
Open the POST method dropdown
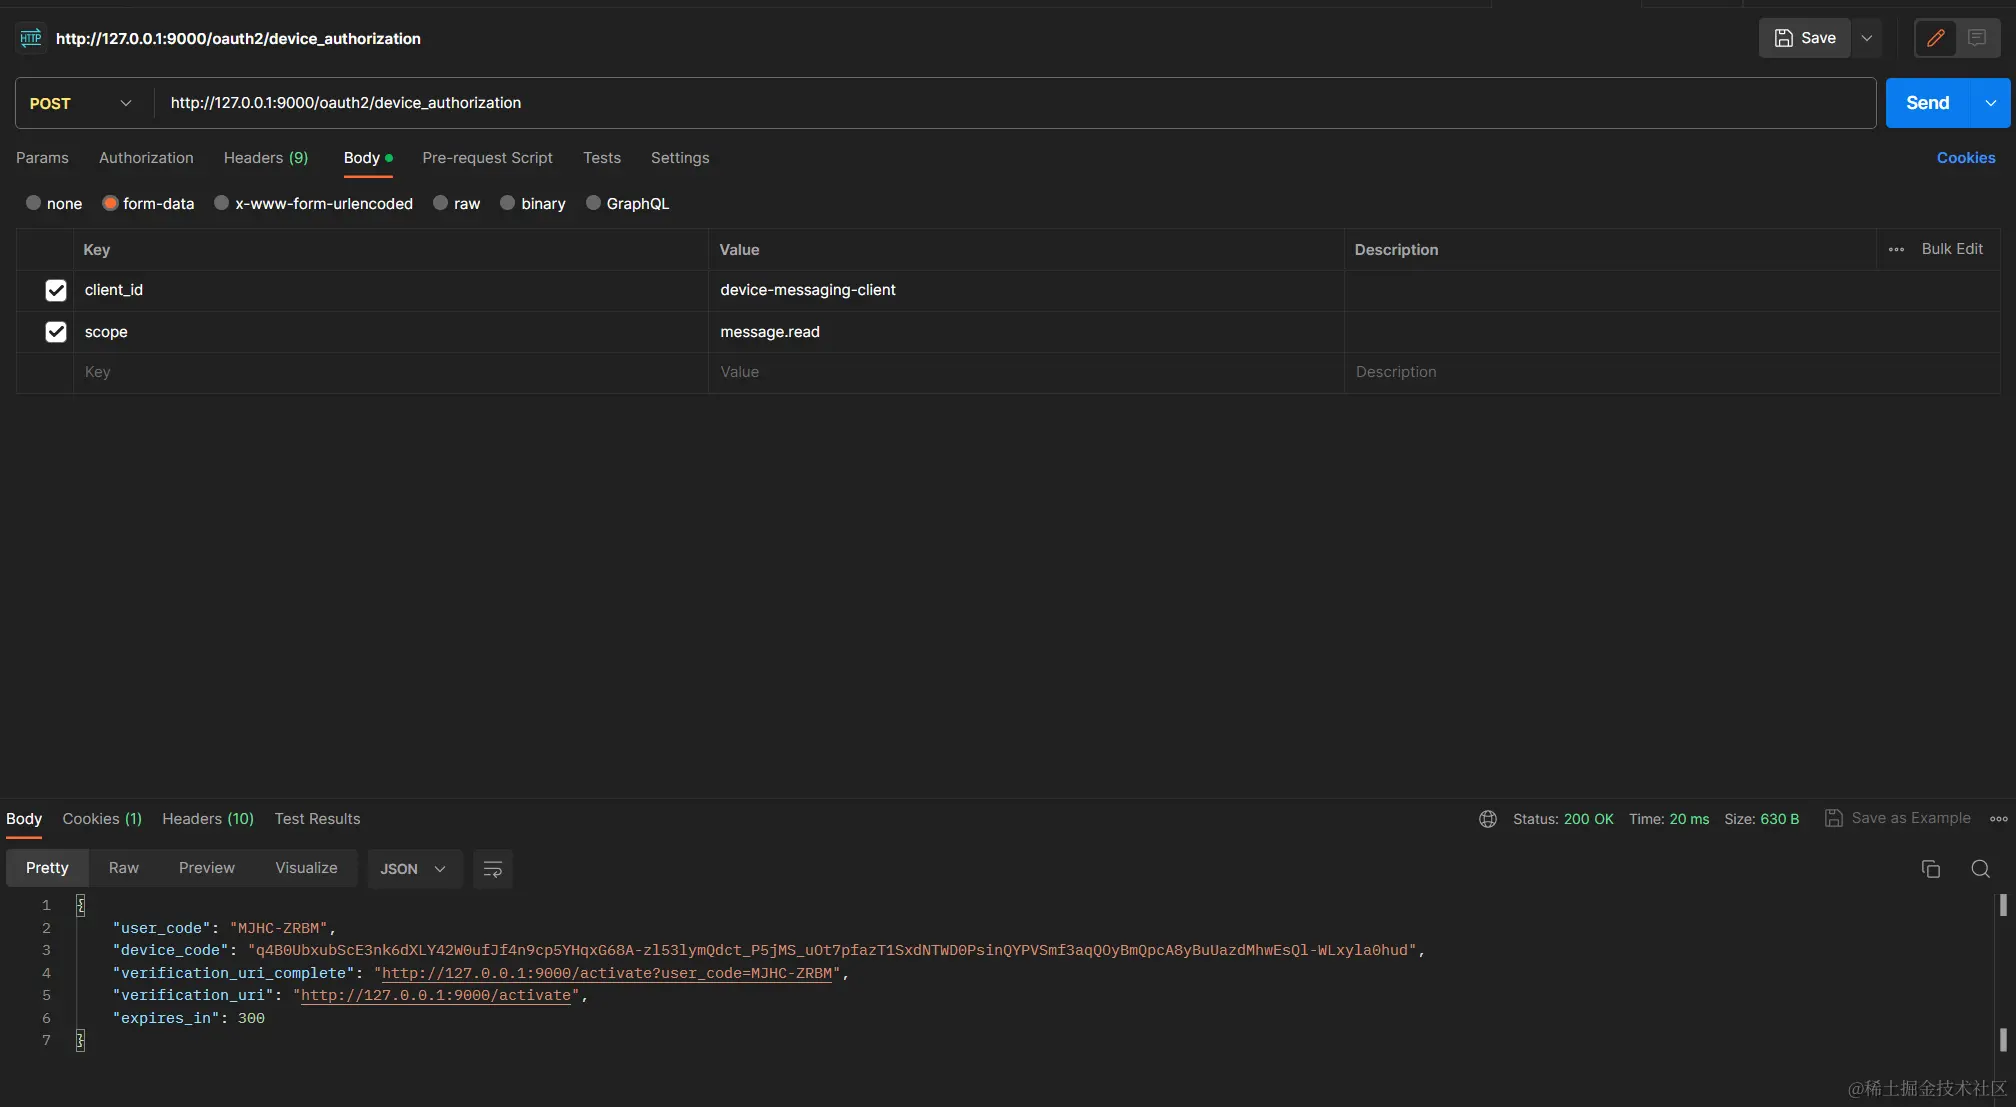pos(82,103)
